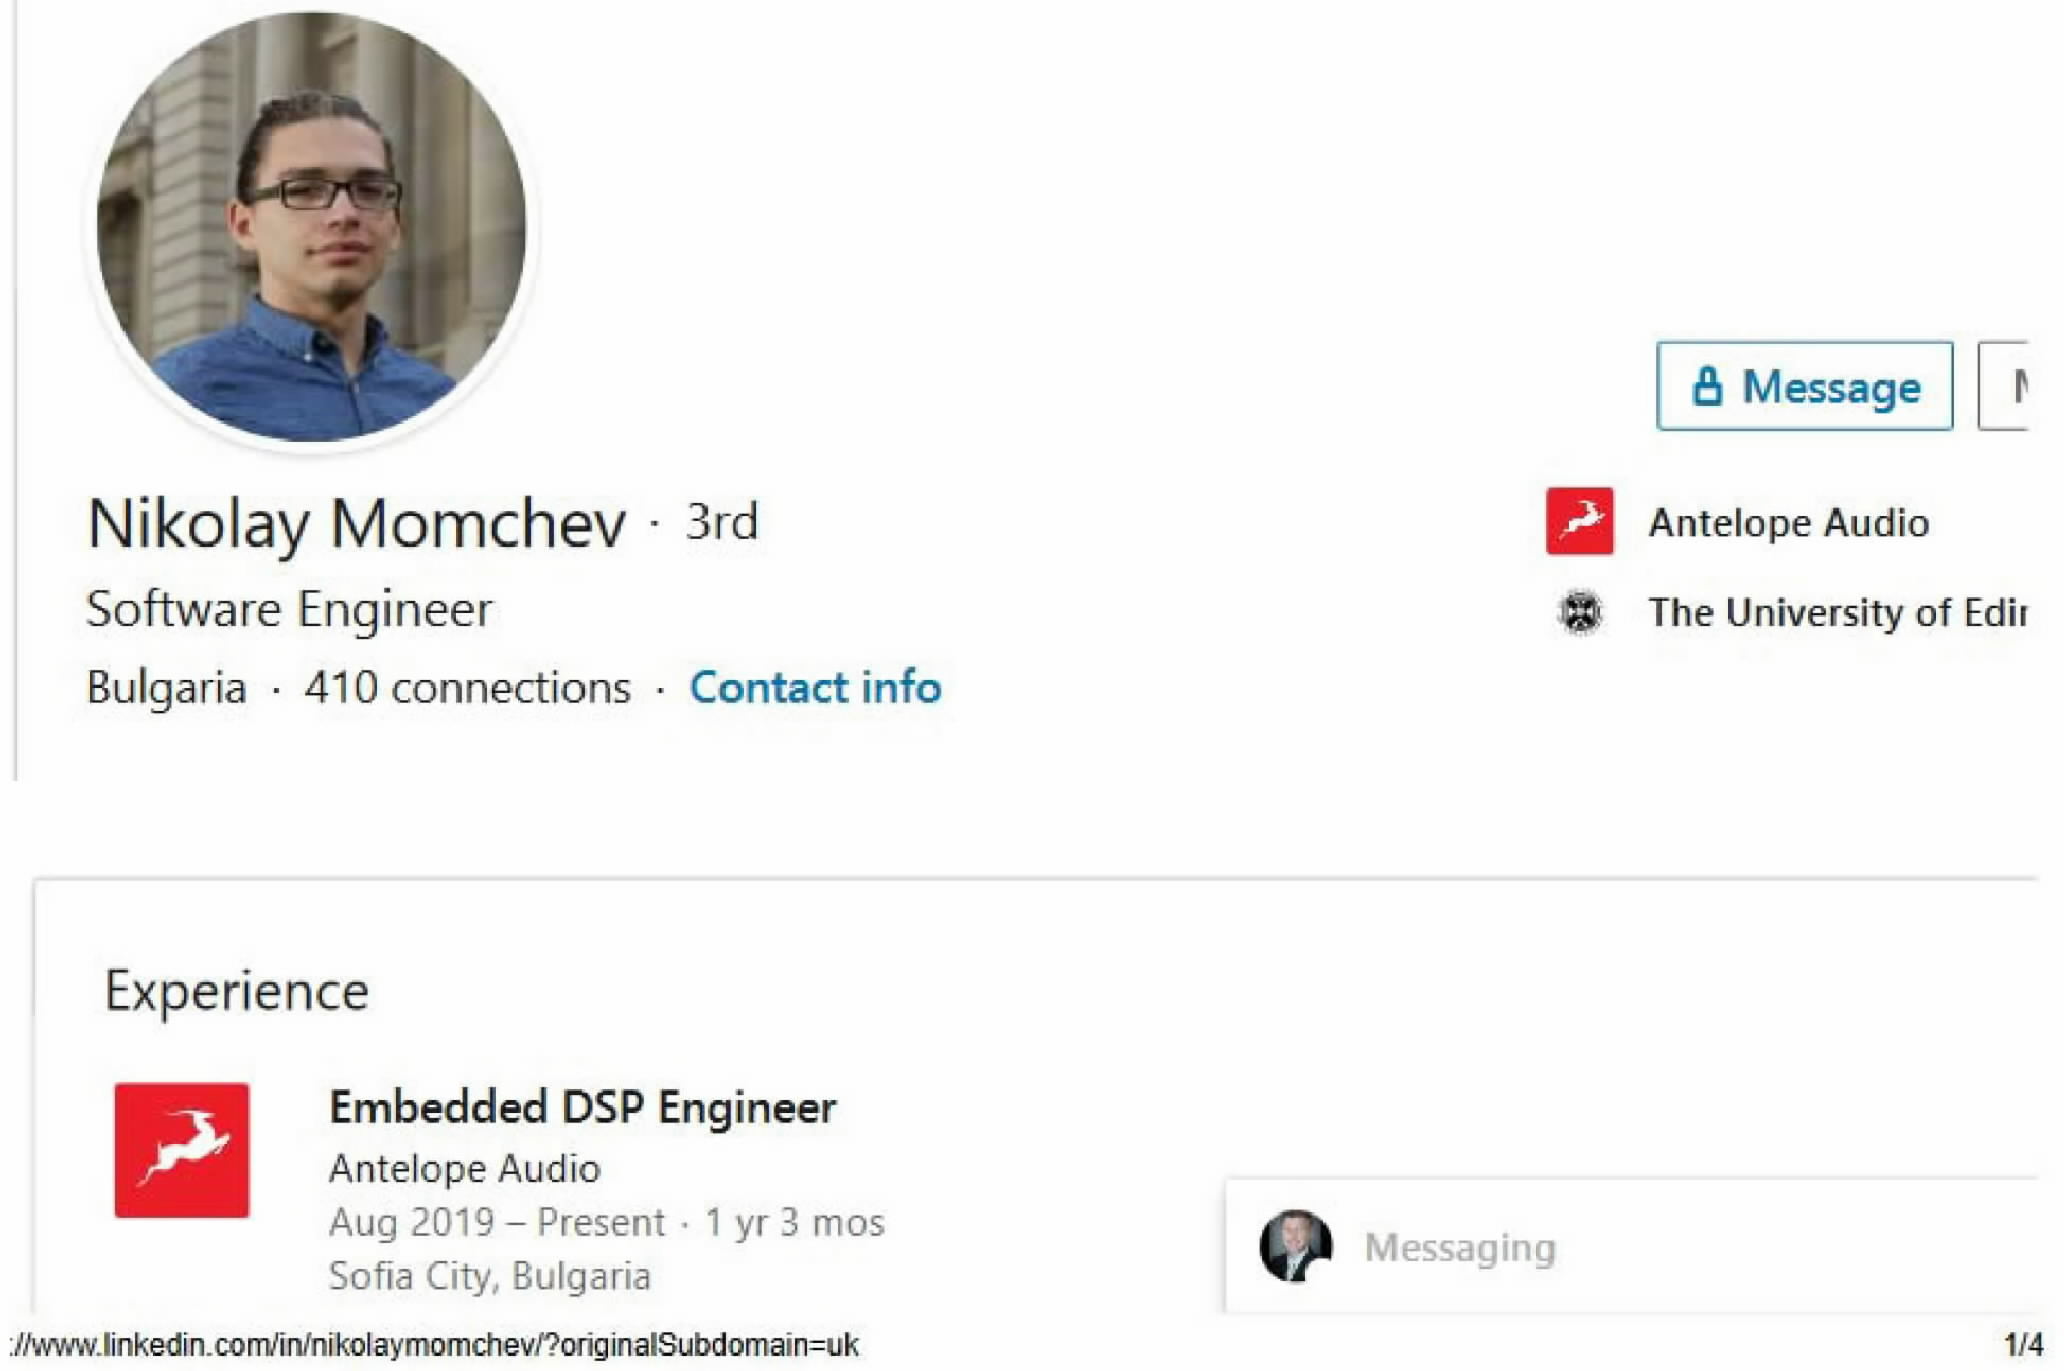
Task: Click the Message button
Action: (x=1804, y=386)
